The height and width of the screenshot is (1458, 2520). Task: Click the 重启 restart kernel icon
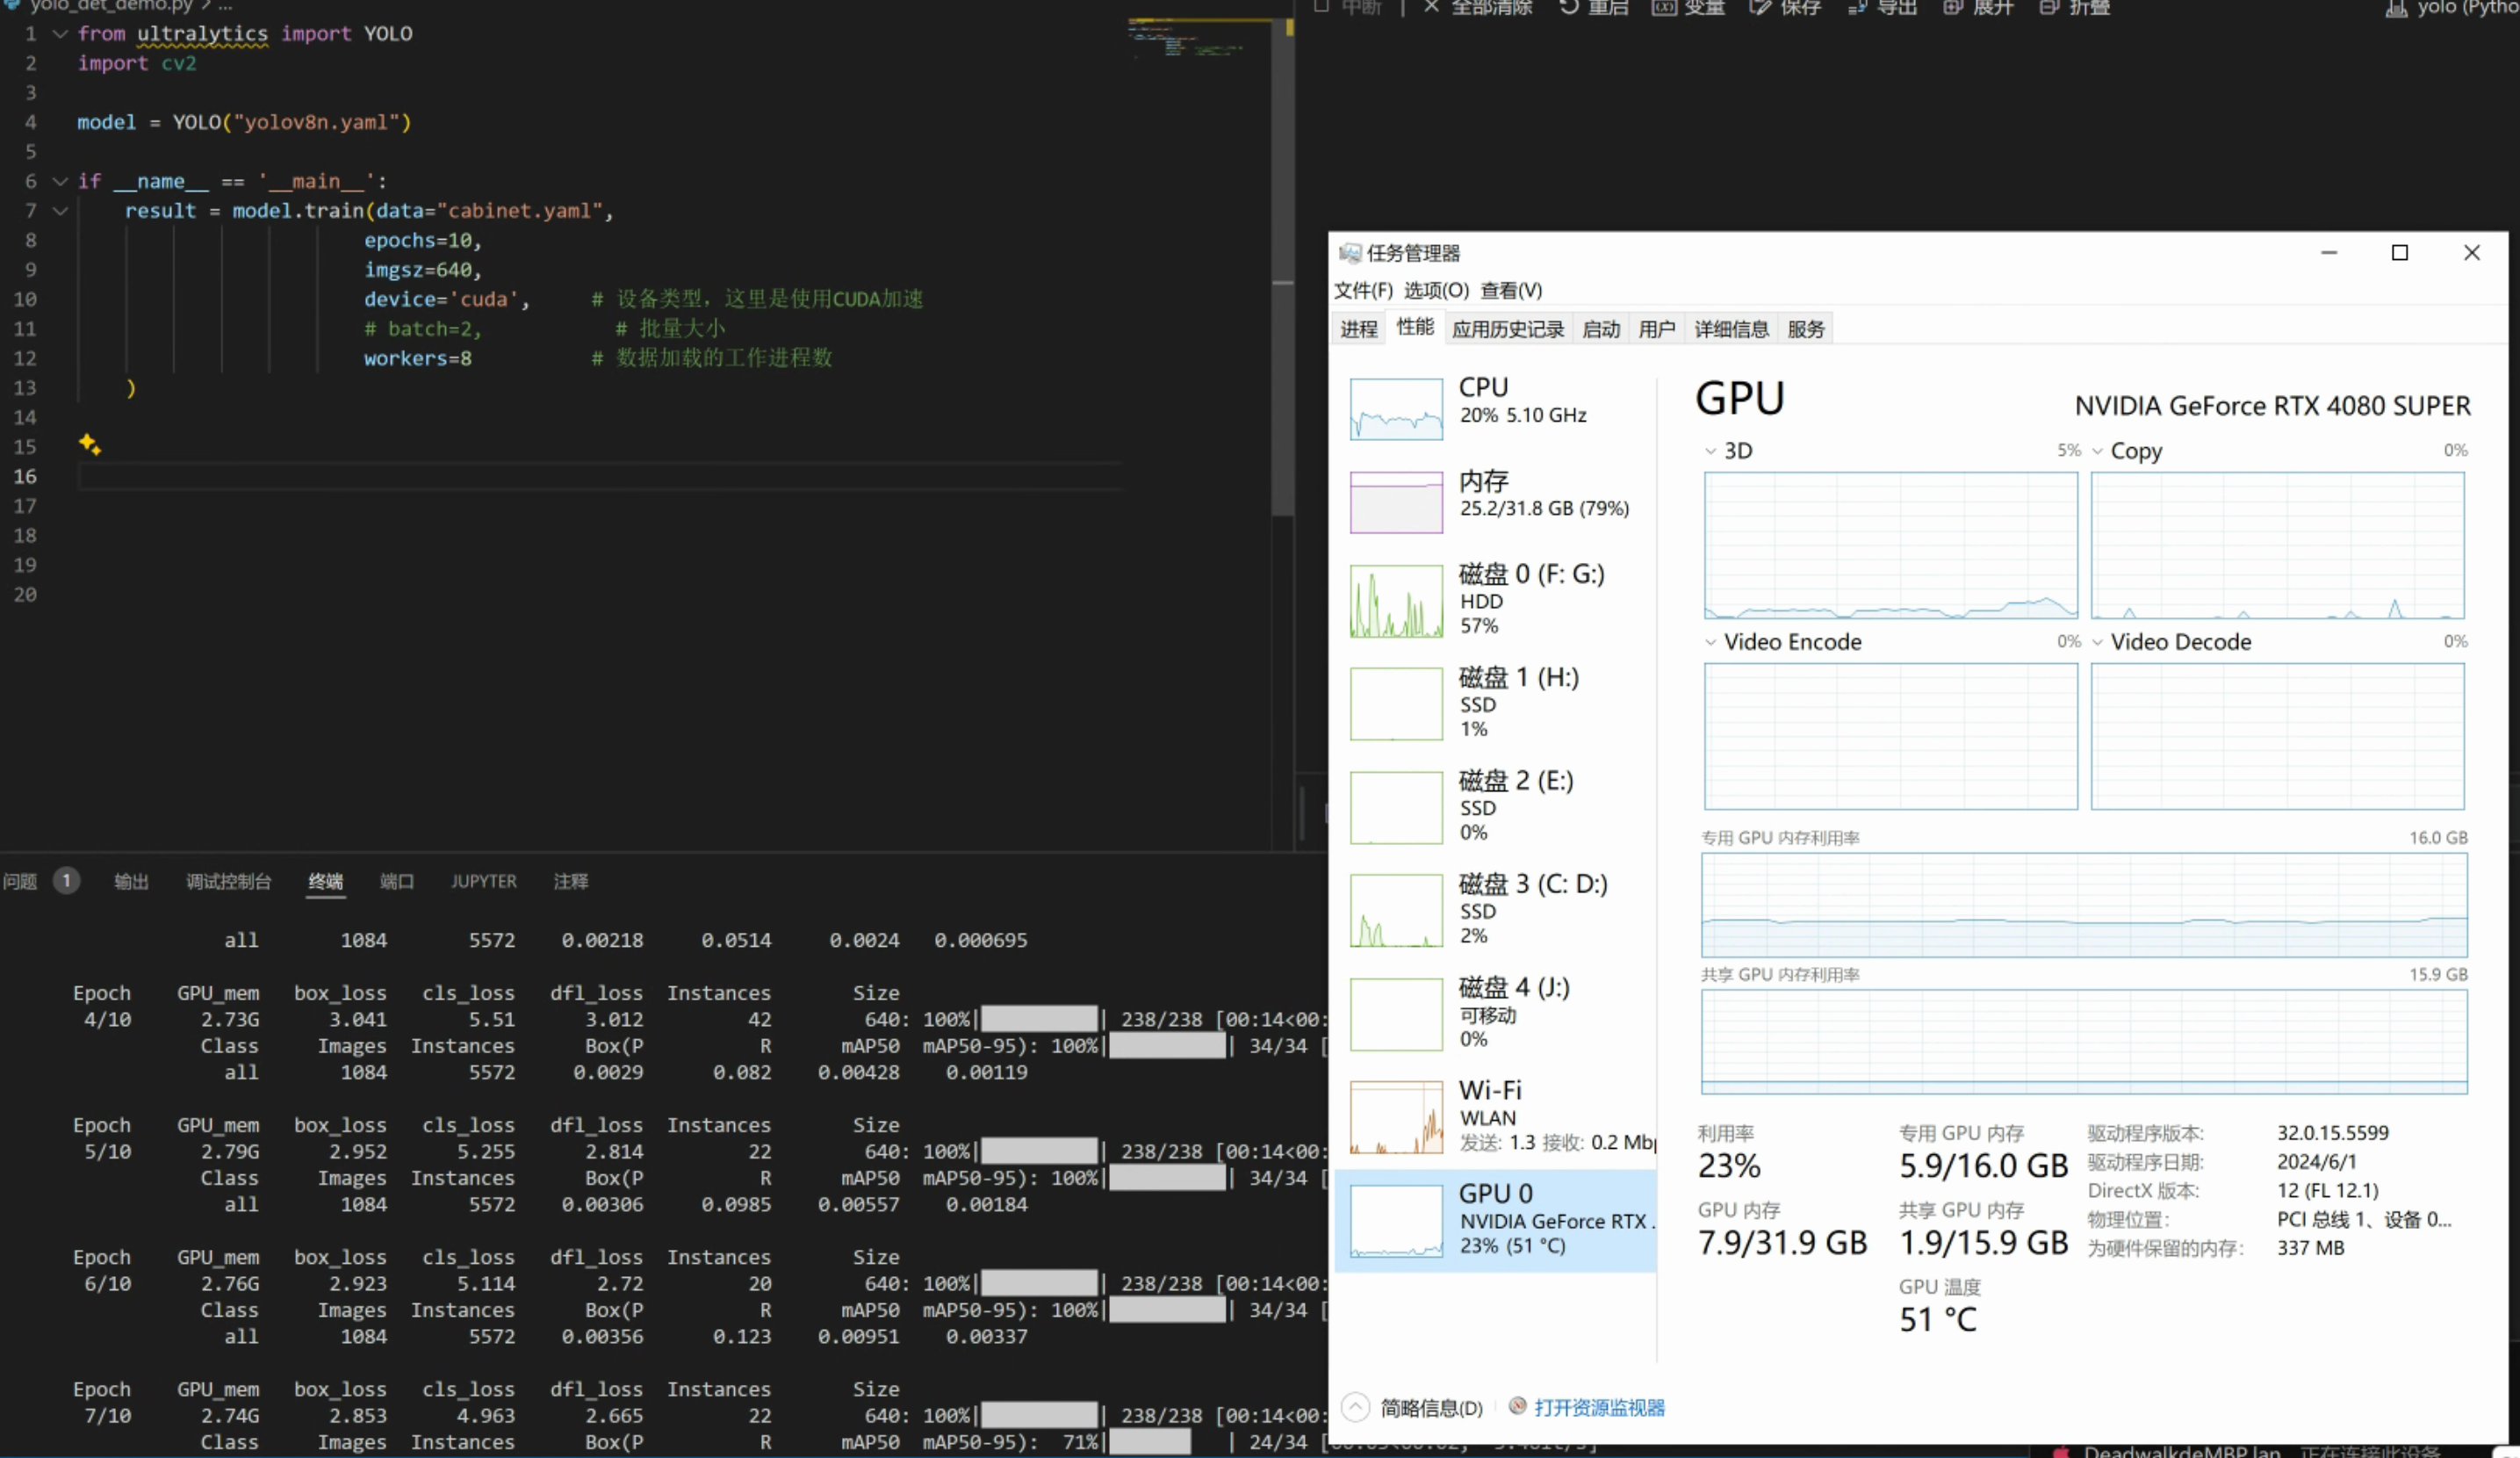tap(1569, 7)
